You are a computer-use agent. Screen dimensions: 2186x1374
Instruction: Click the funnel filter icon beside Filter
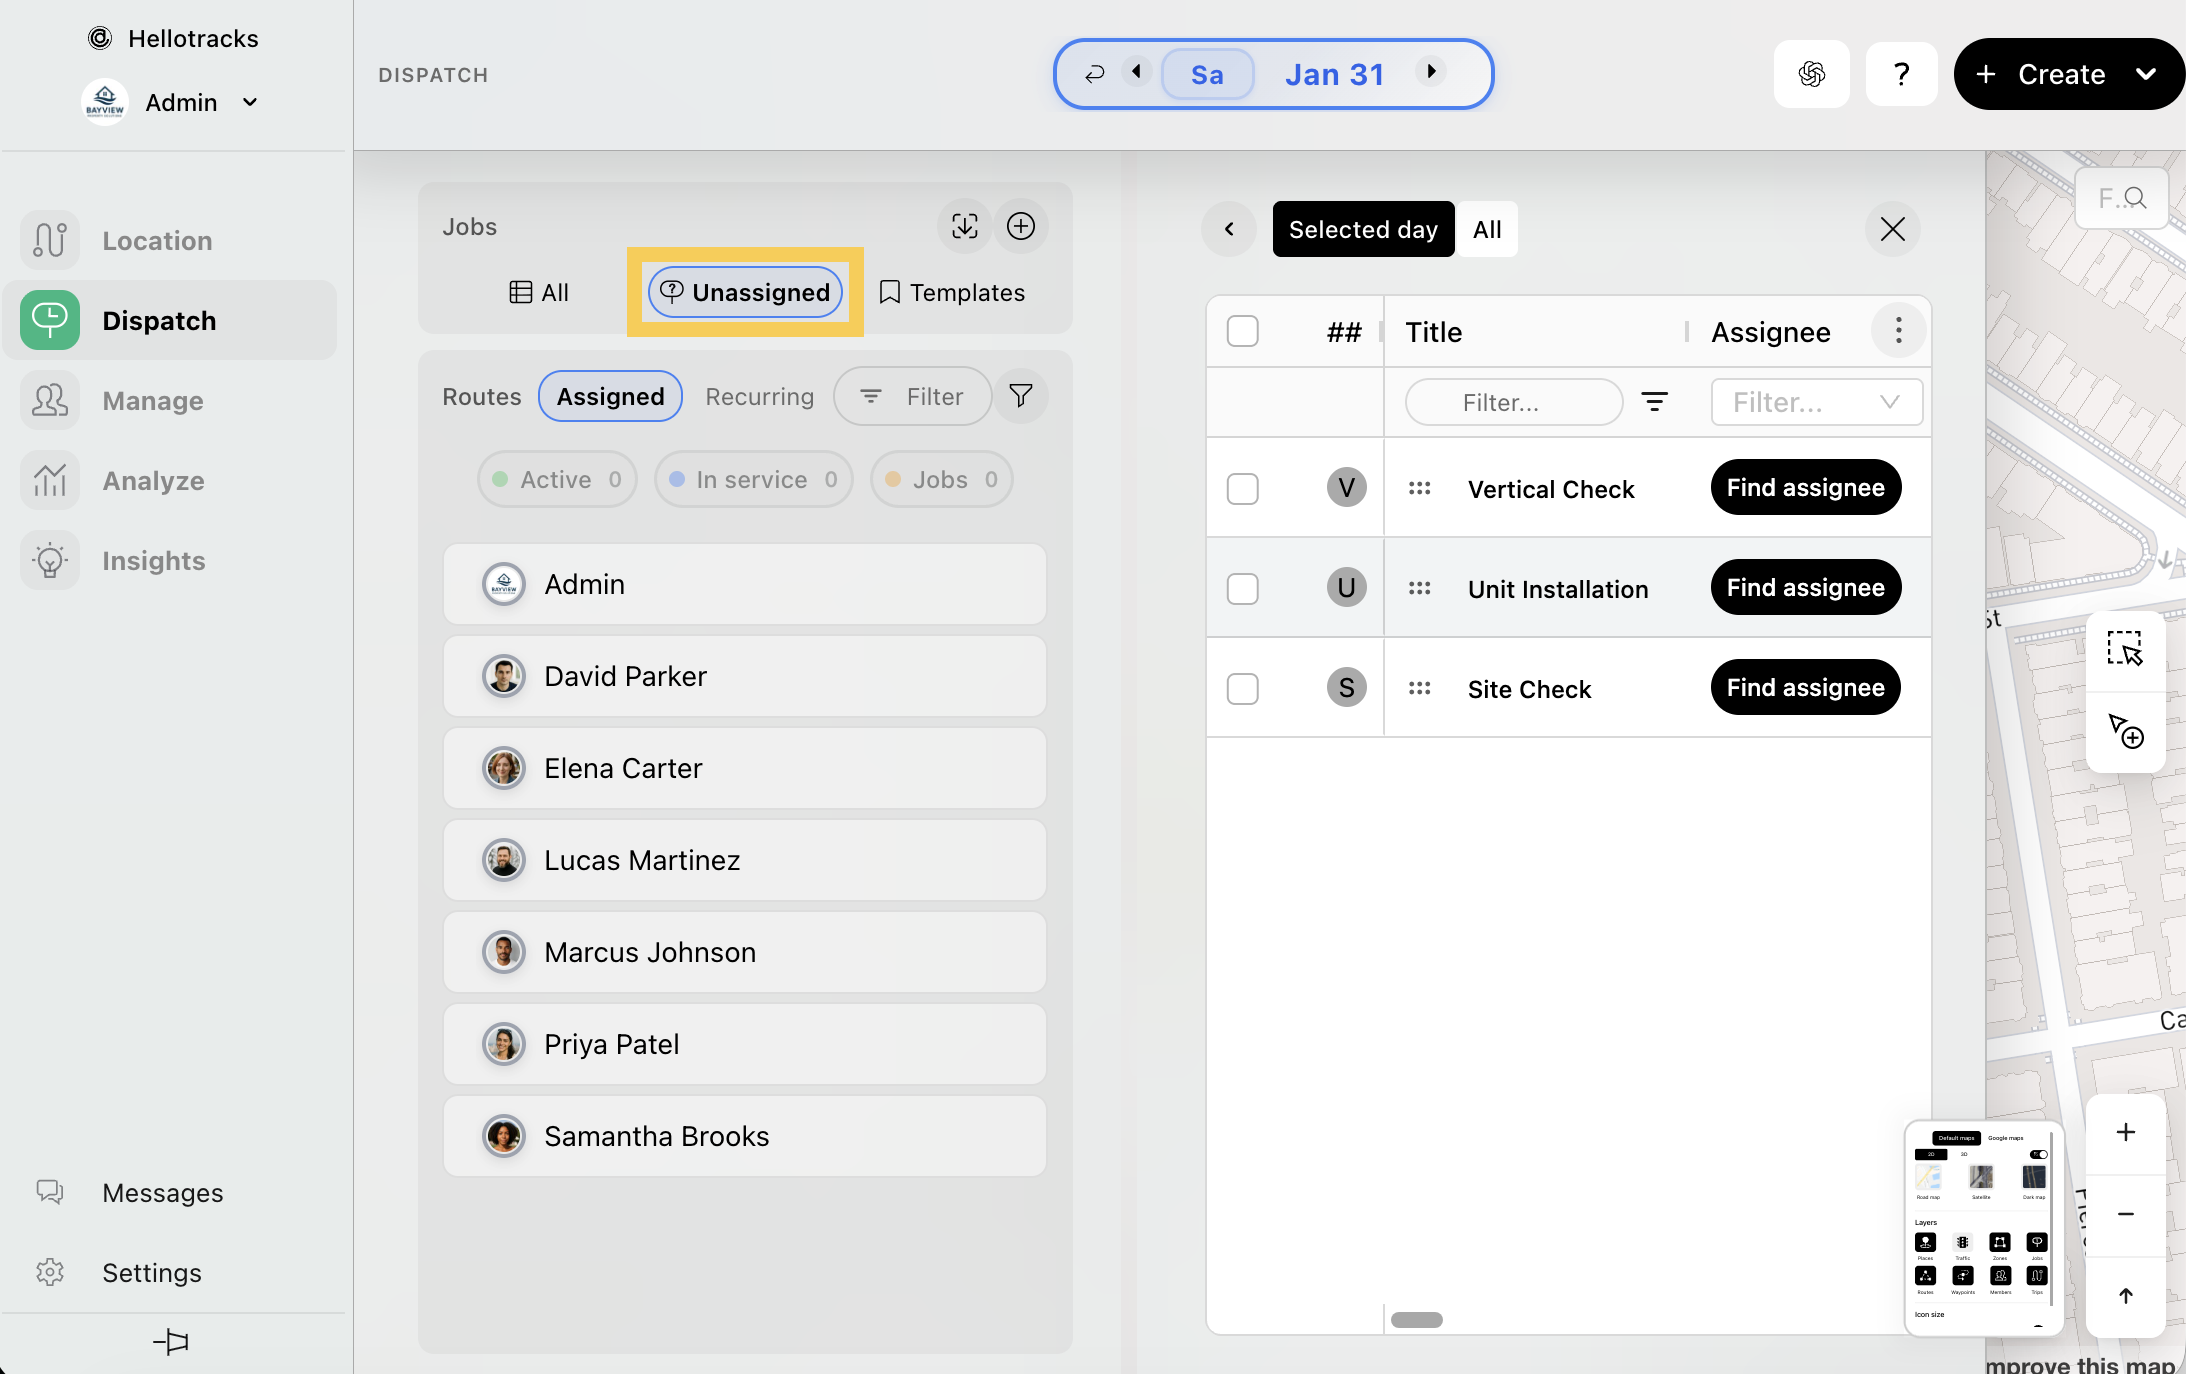pyautogui.click(x=1020, y=396)
